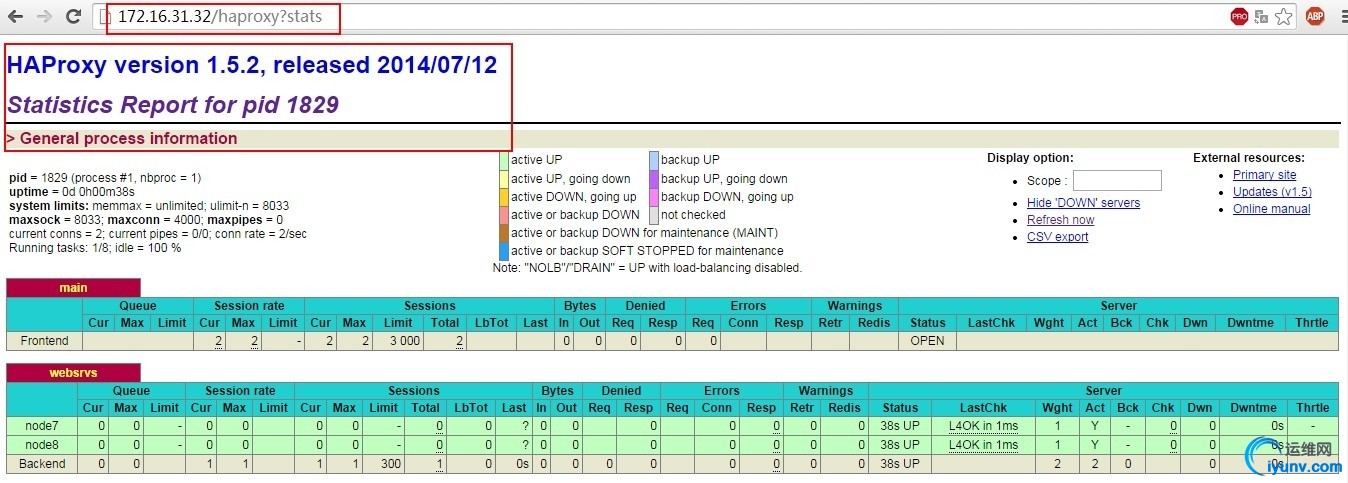1348x483 pixels.
Task: Open the ABP Adblock Plus extension
Action: pos(1314,16)
